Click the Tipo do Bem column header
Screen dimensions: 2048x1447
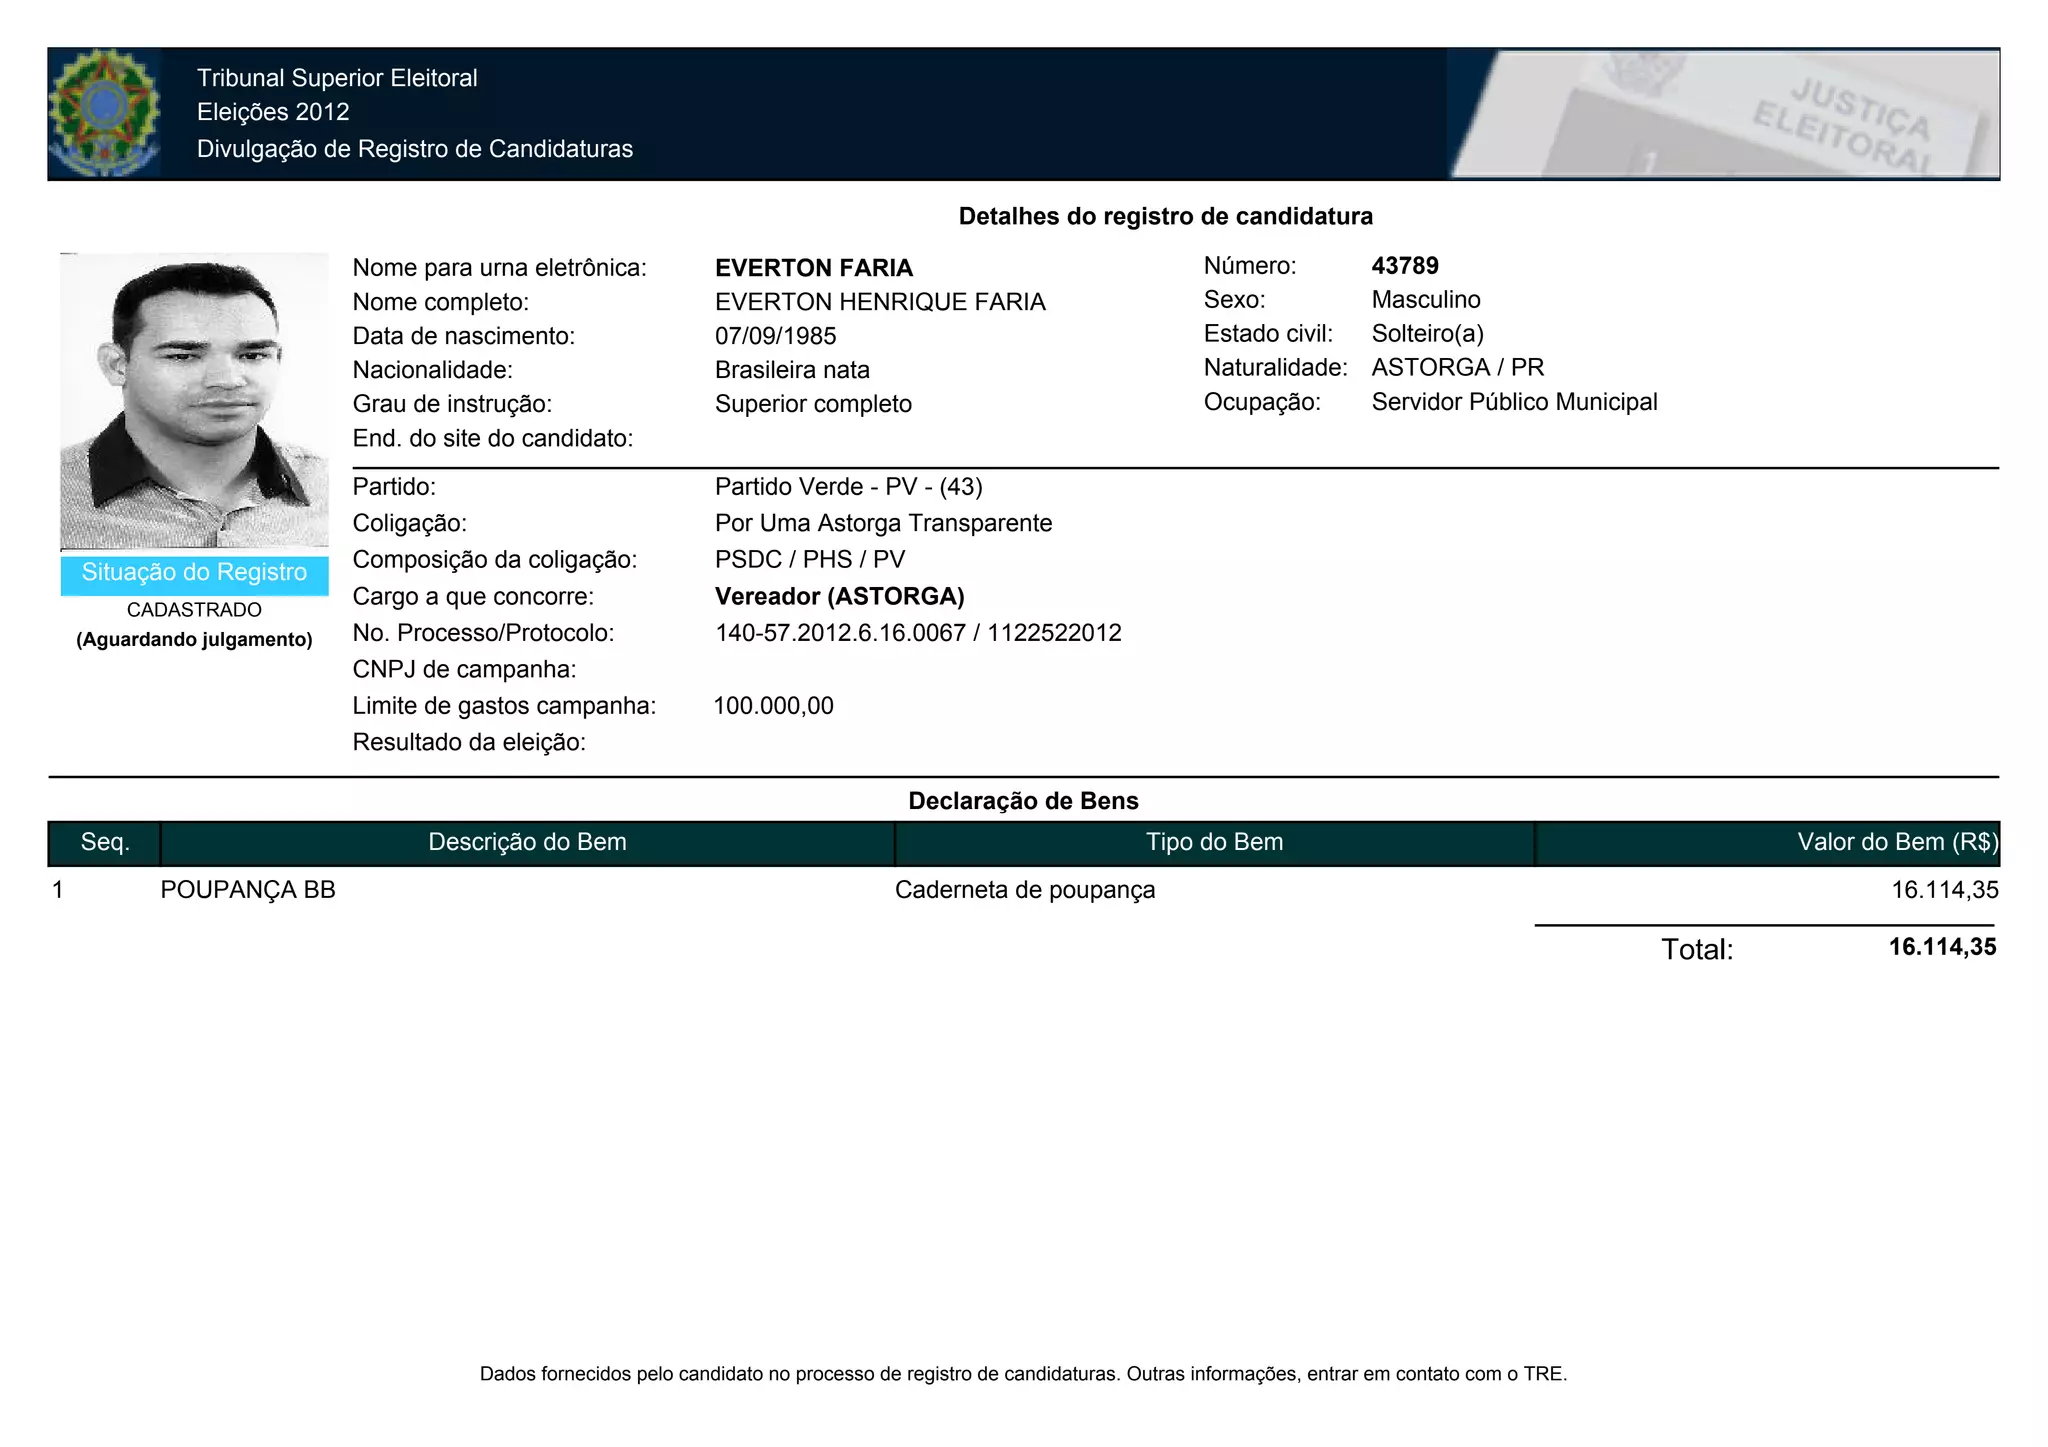click(x=1214, y=843)
